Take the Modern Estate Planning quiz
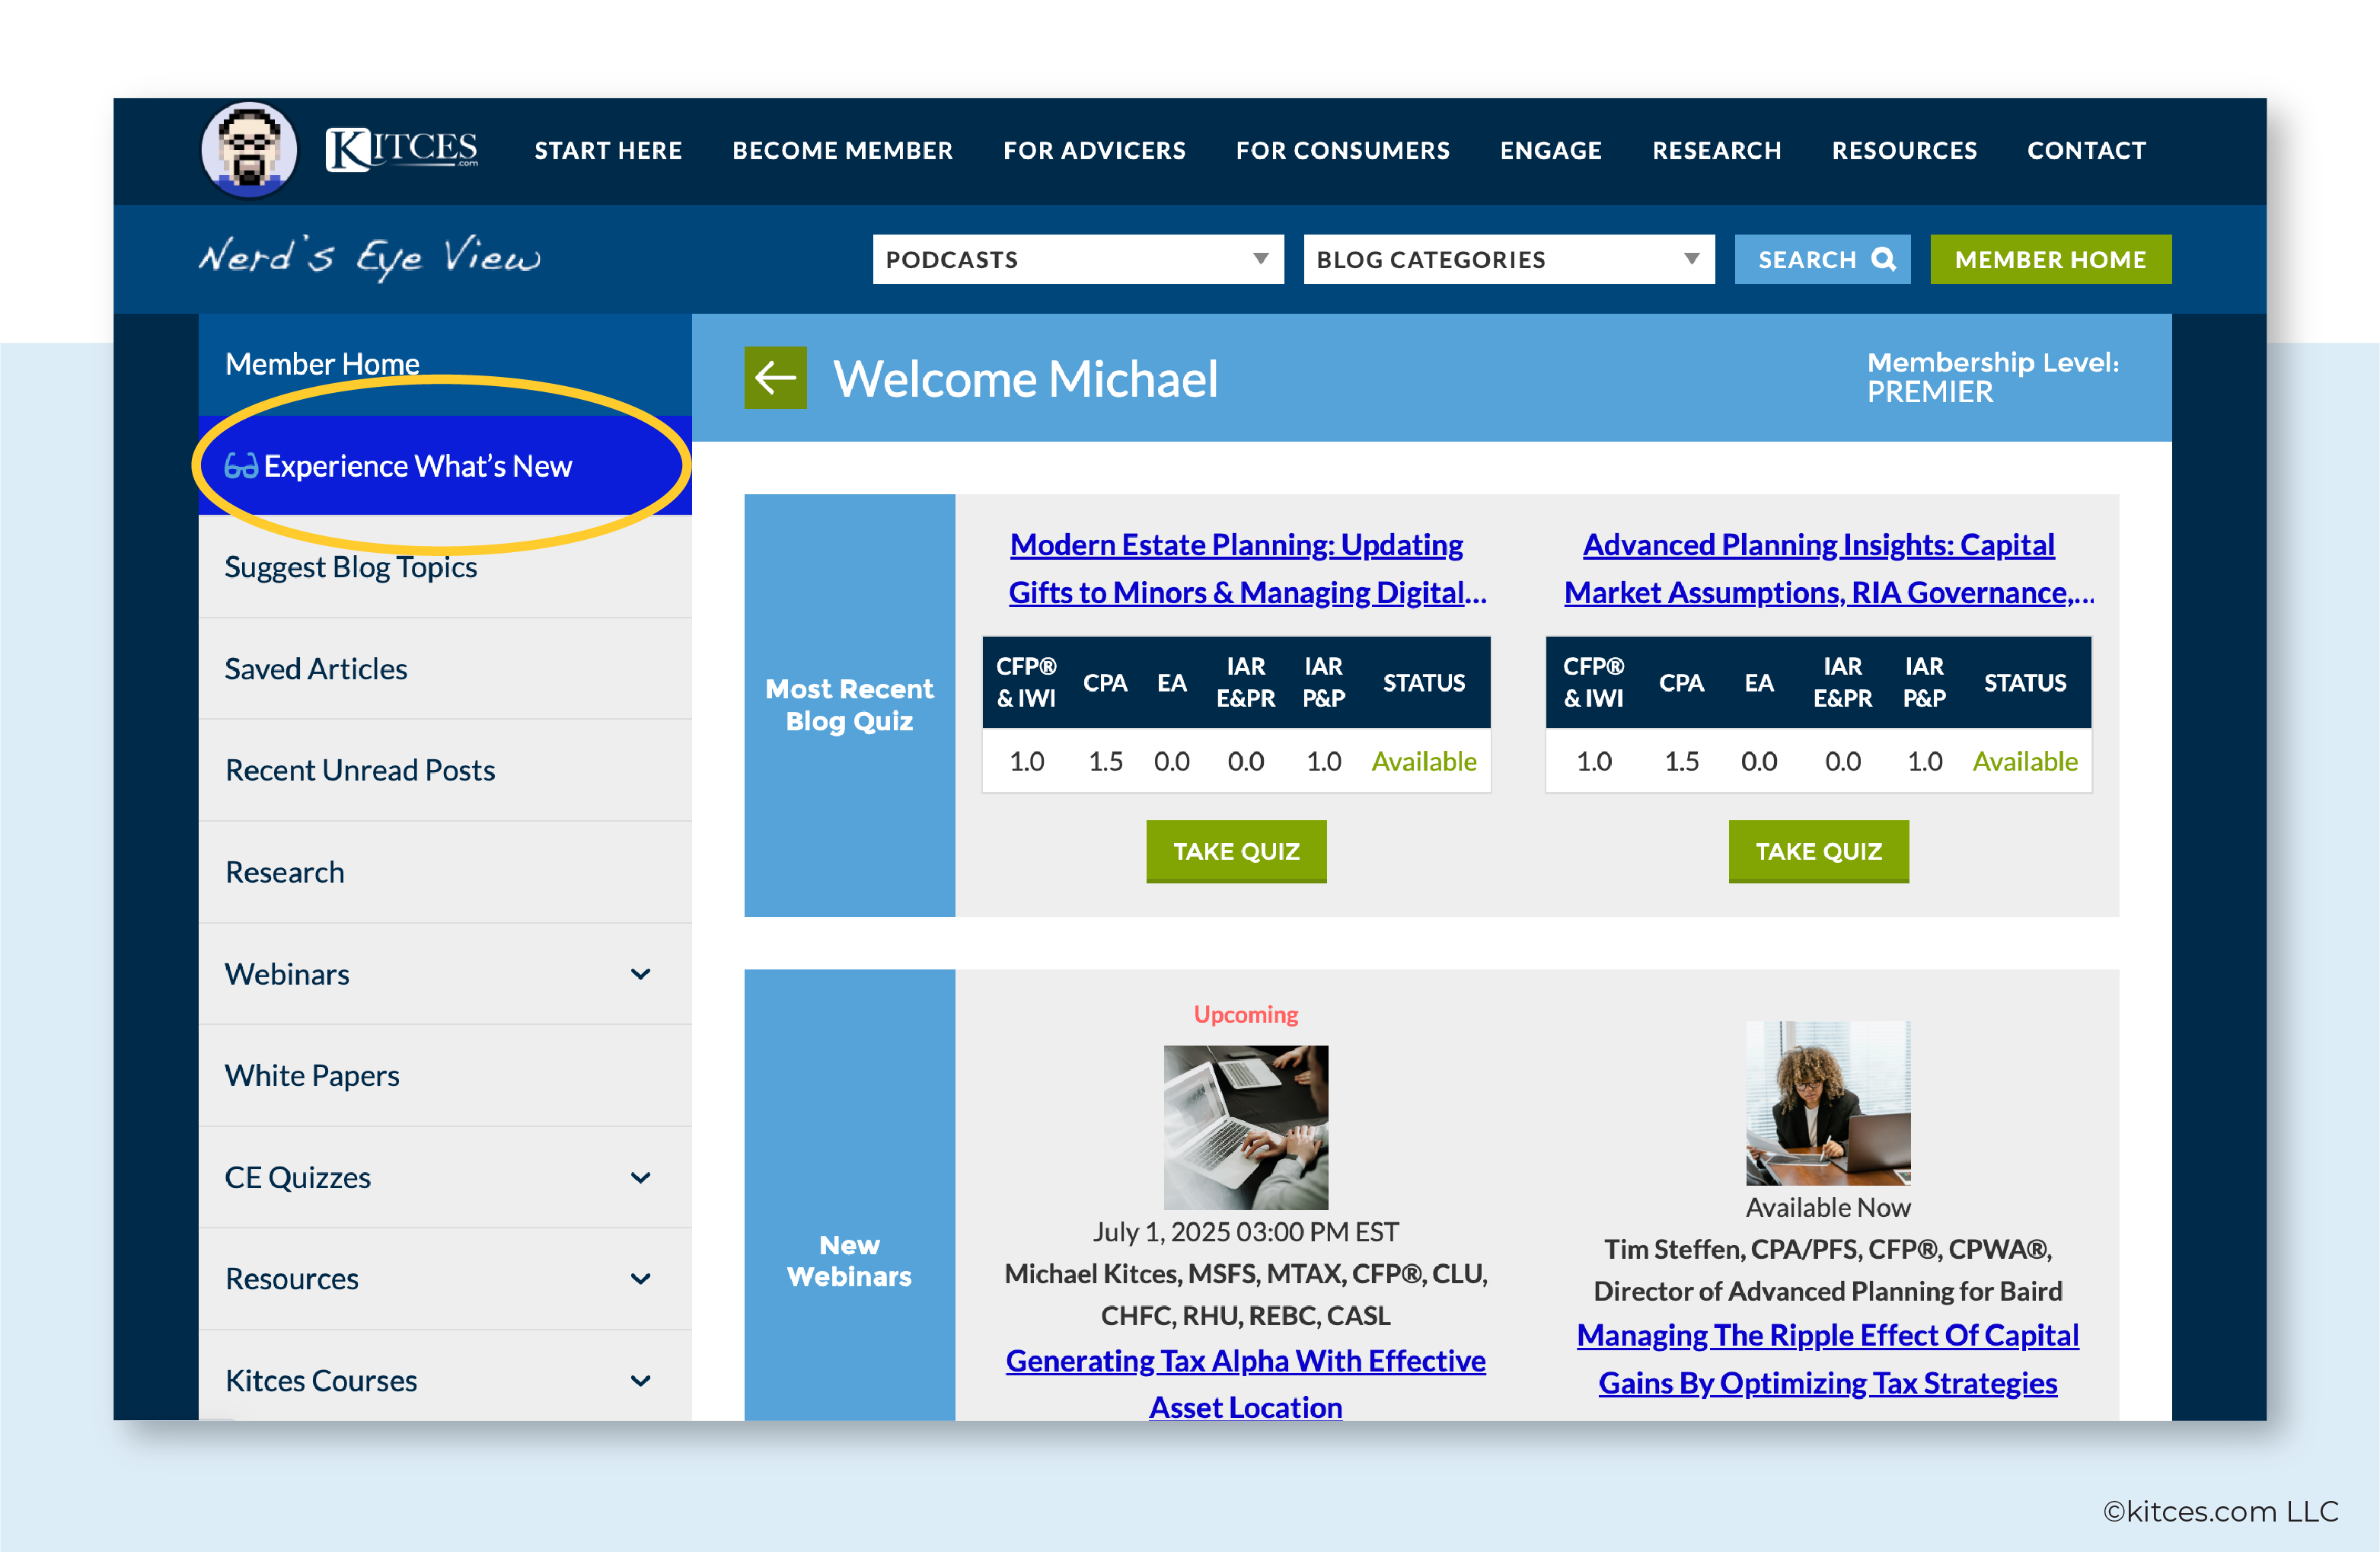 tap(1237, 851)
